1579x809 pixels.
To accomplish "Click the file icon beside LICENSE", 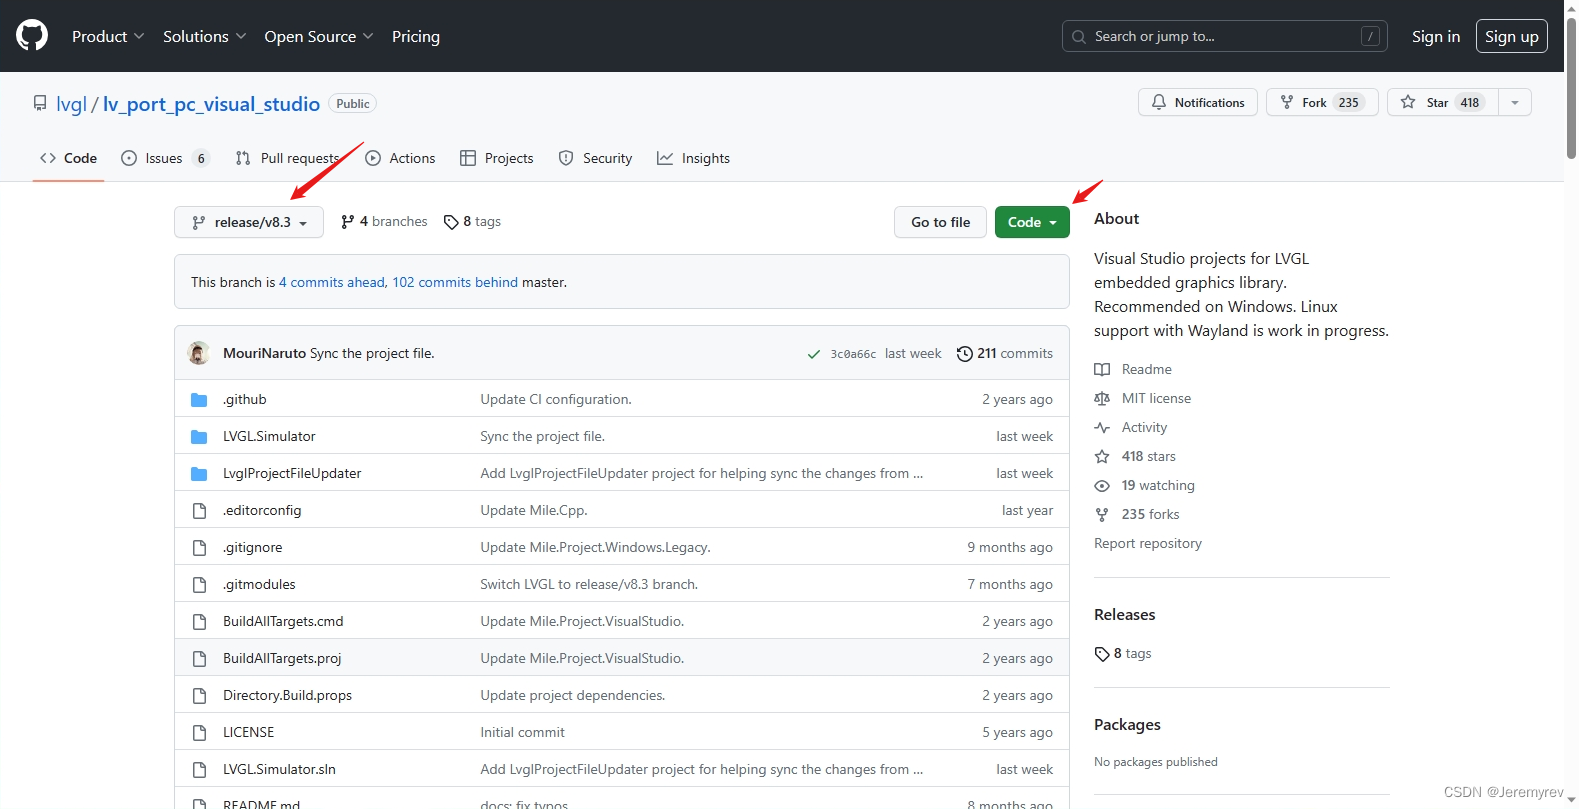I will pyautogui.click(x=199, y=733).
